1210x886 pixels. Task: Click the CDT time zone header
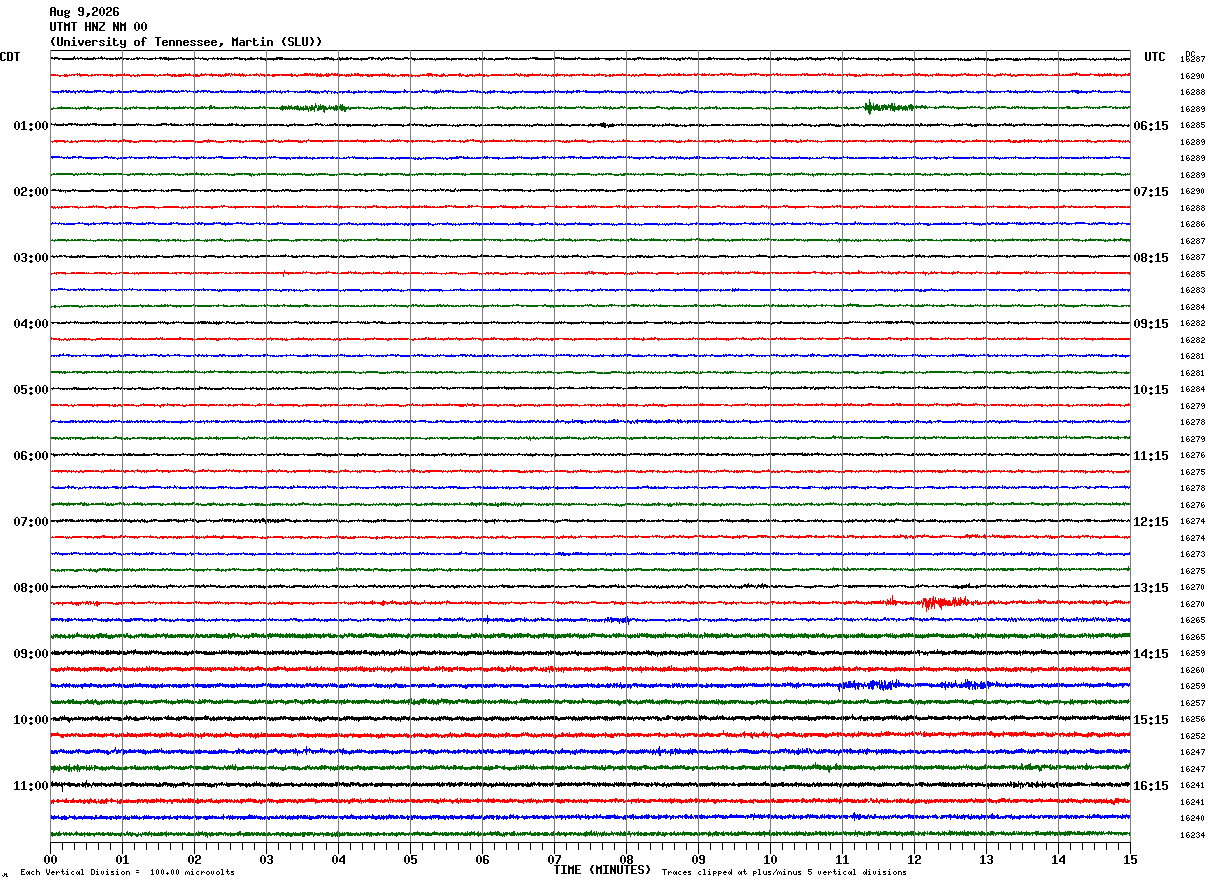click(x=10, y=57)
